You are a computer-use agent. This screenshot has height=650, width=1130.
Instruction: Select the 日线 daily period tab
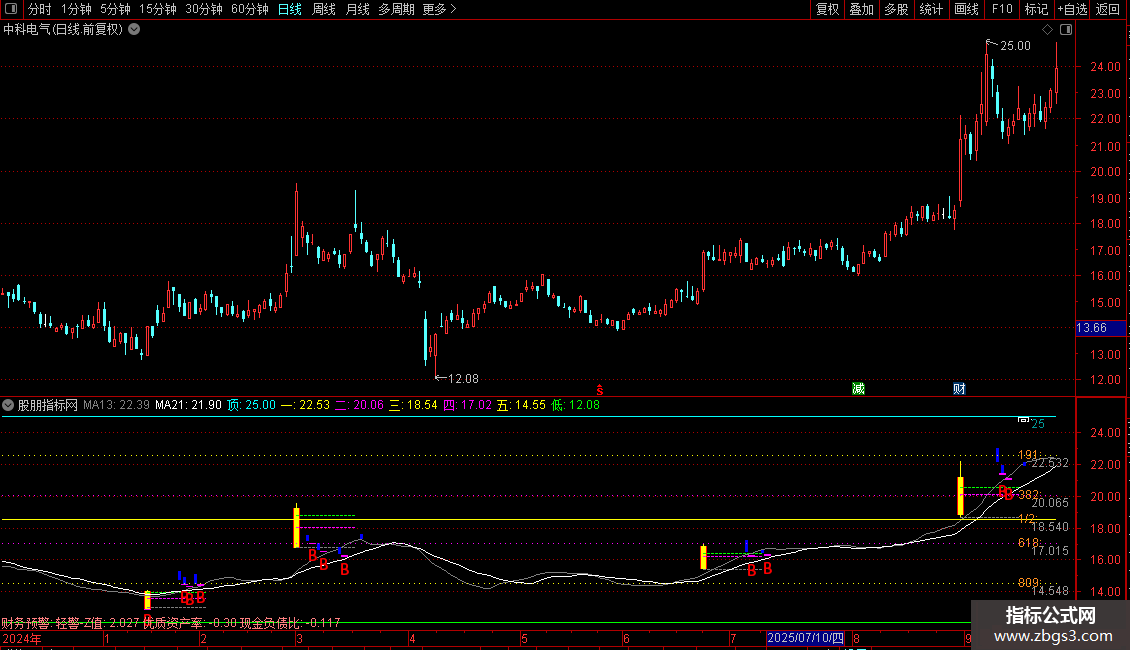coord(290,9)
